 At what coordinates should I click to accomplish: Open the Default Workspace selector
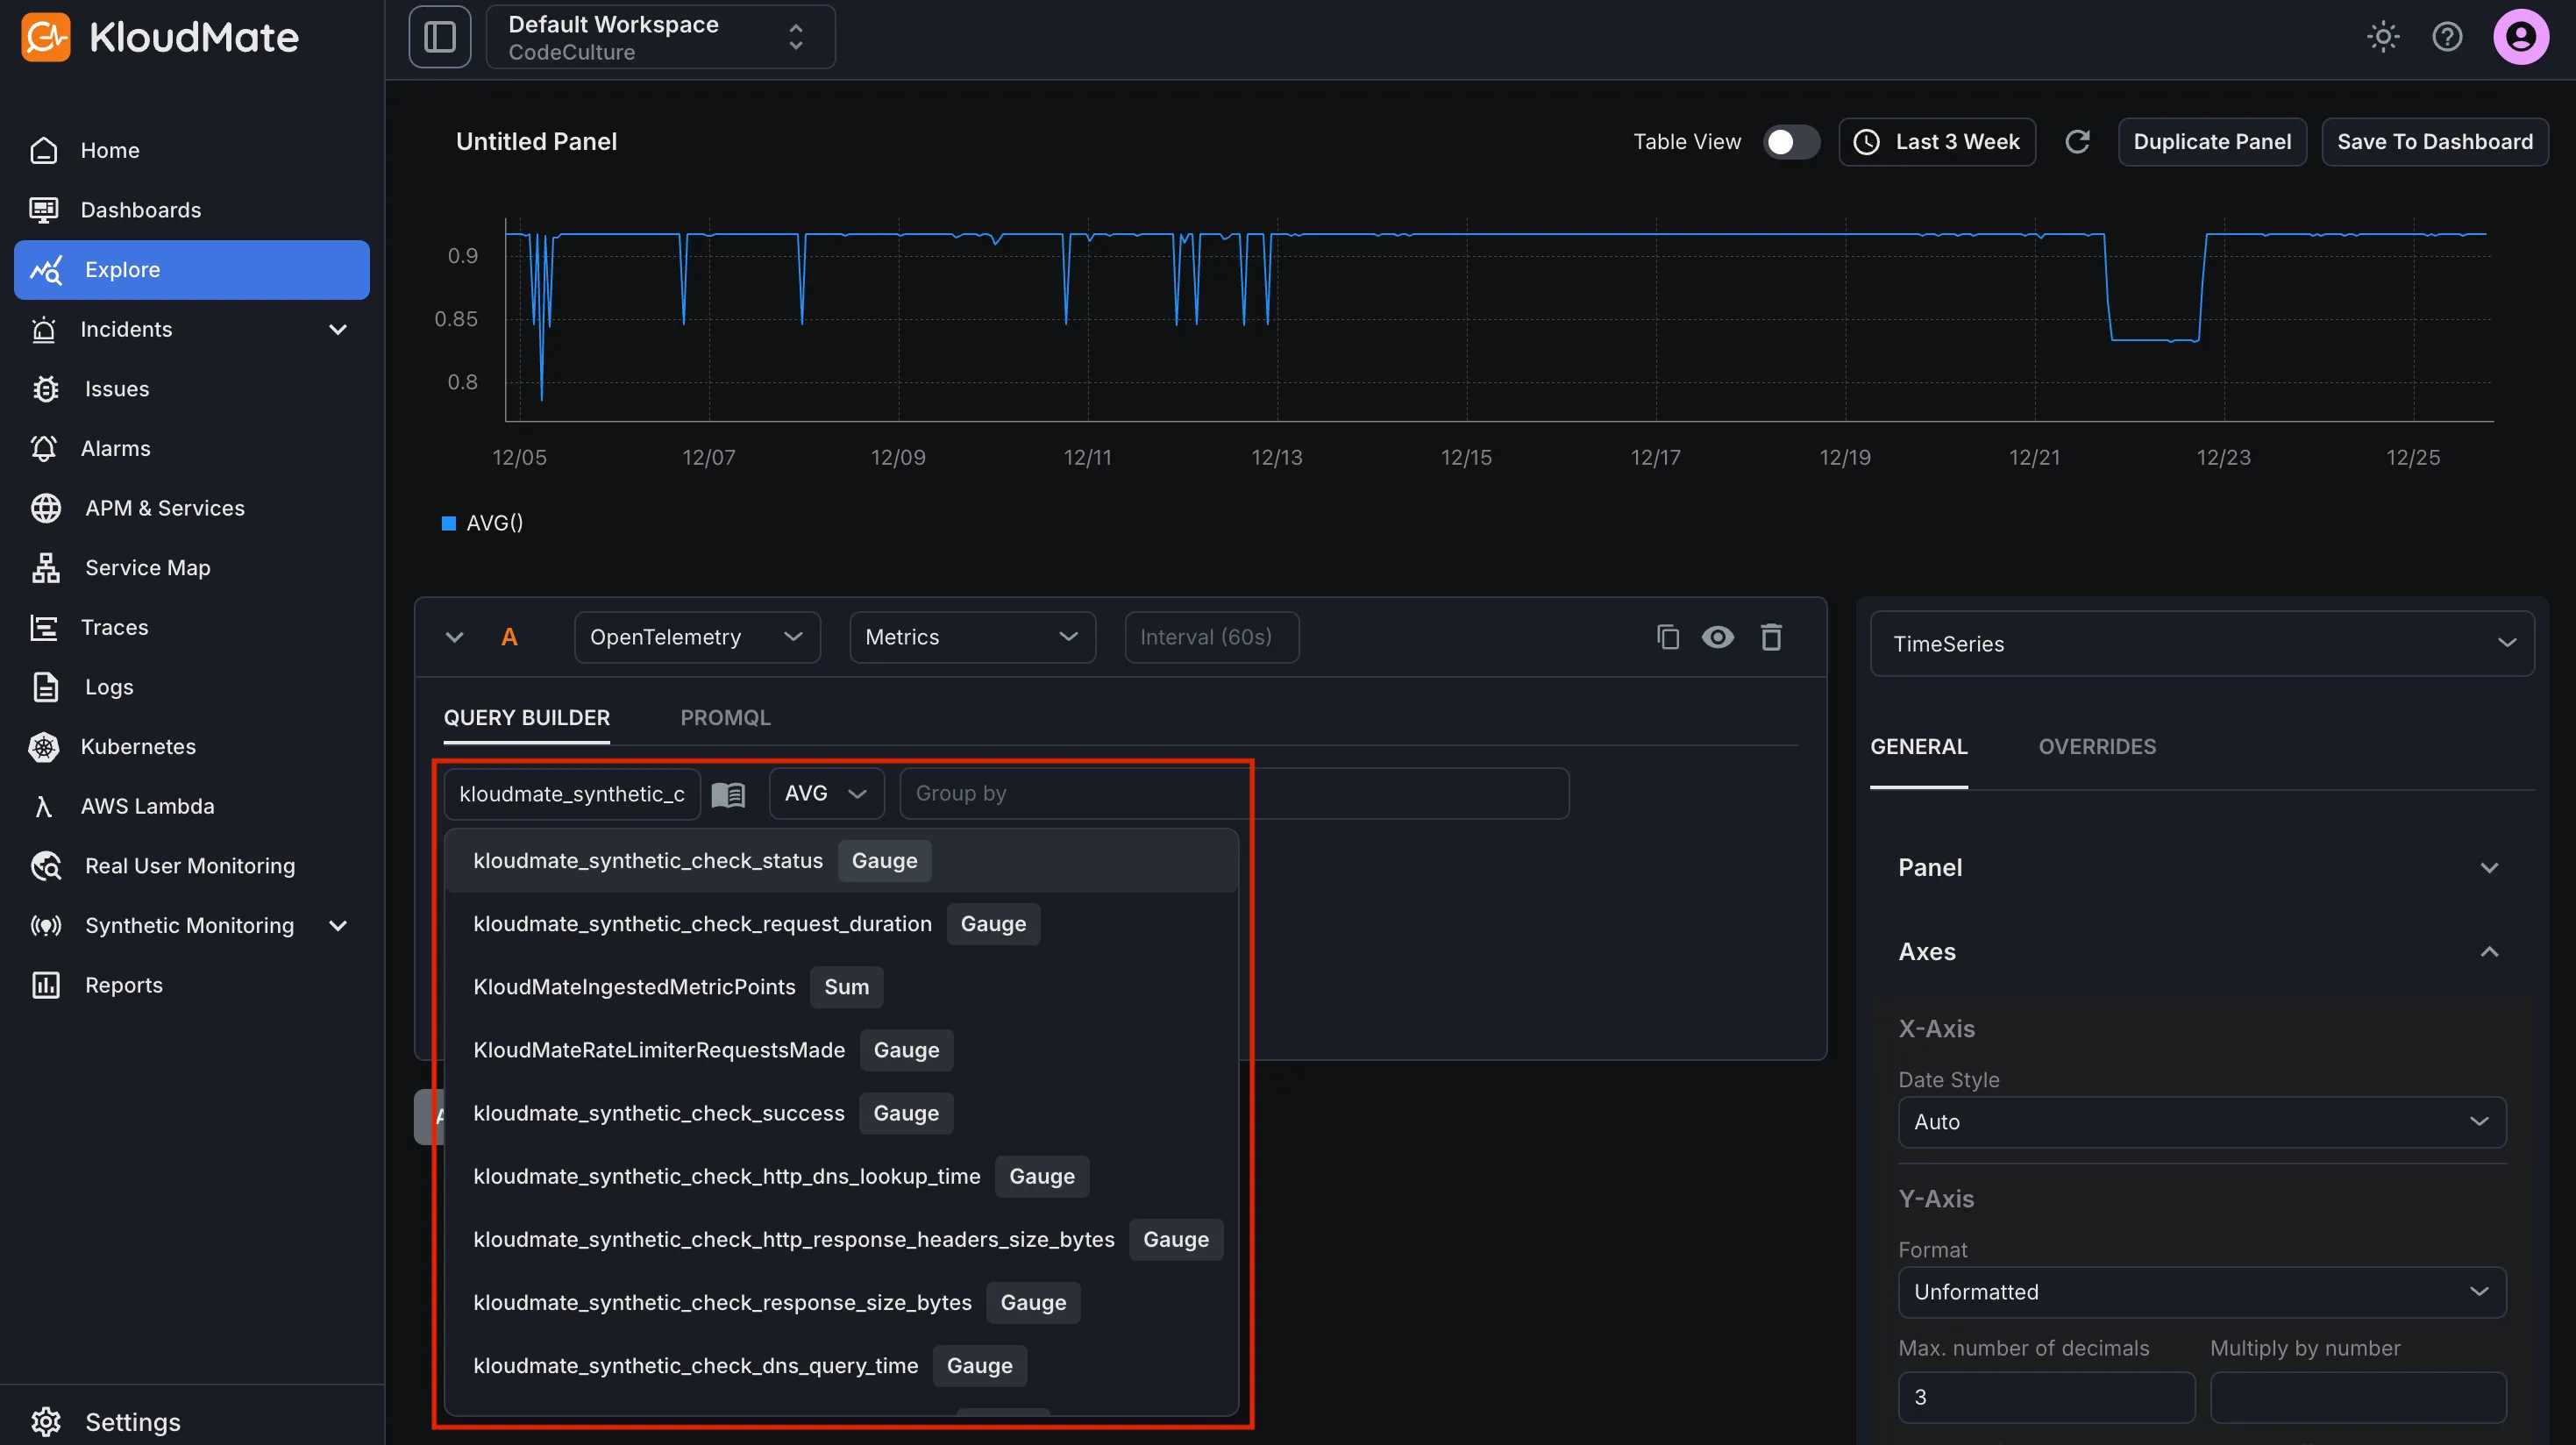pyautogui.click(x=660, y=37)
